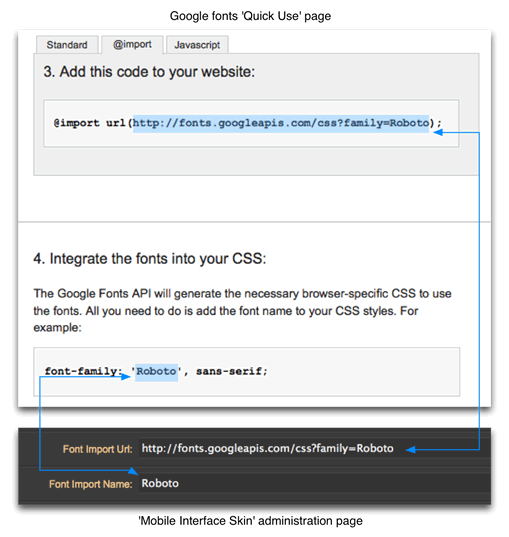Click the blue arrowhead pointing at Font Import Url
The height and width of the screenshot is (537, 509).
pyautogui.click(x=411, y=449)
